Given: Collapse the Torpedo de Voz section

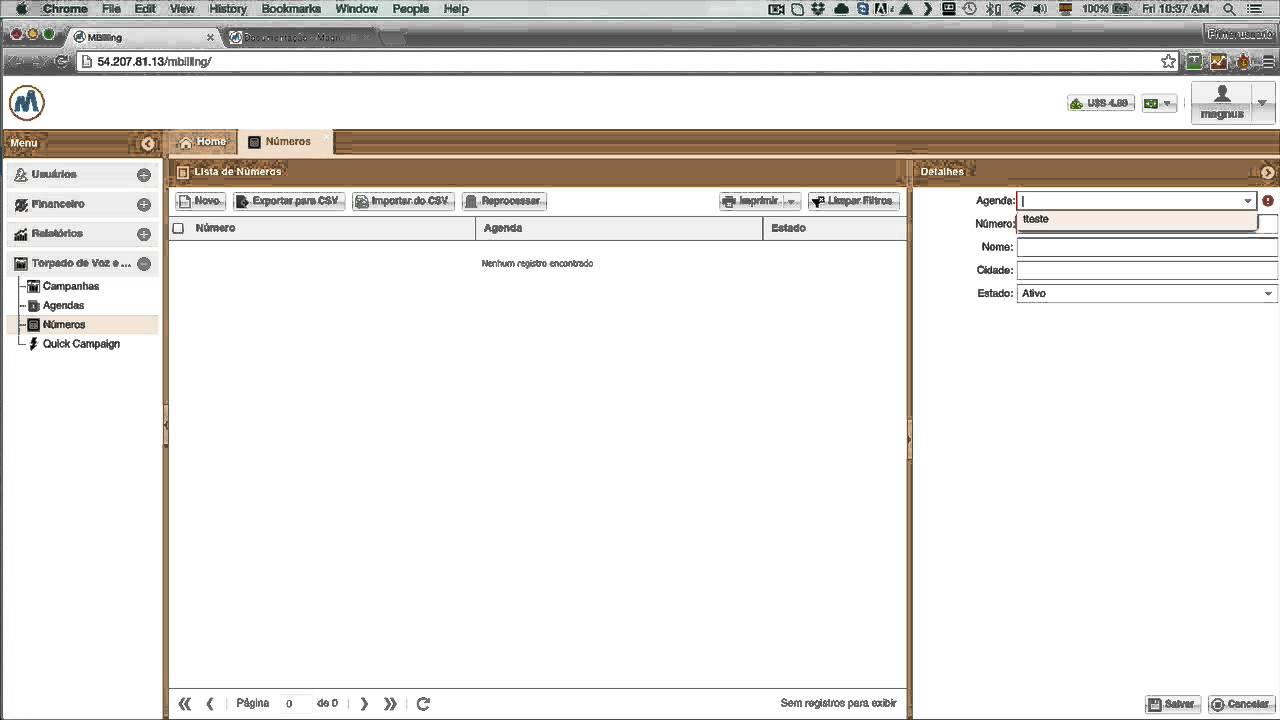Looking at the screenshot, I should point(144,264).
